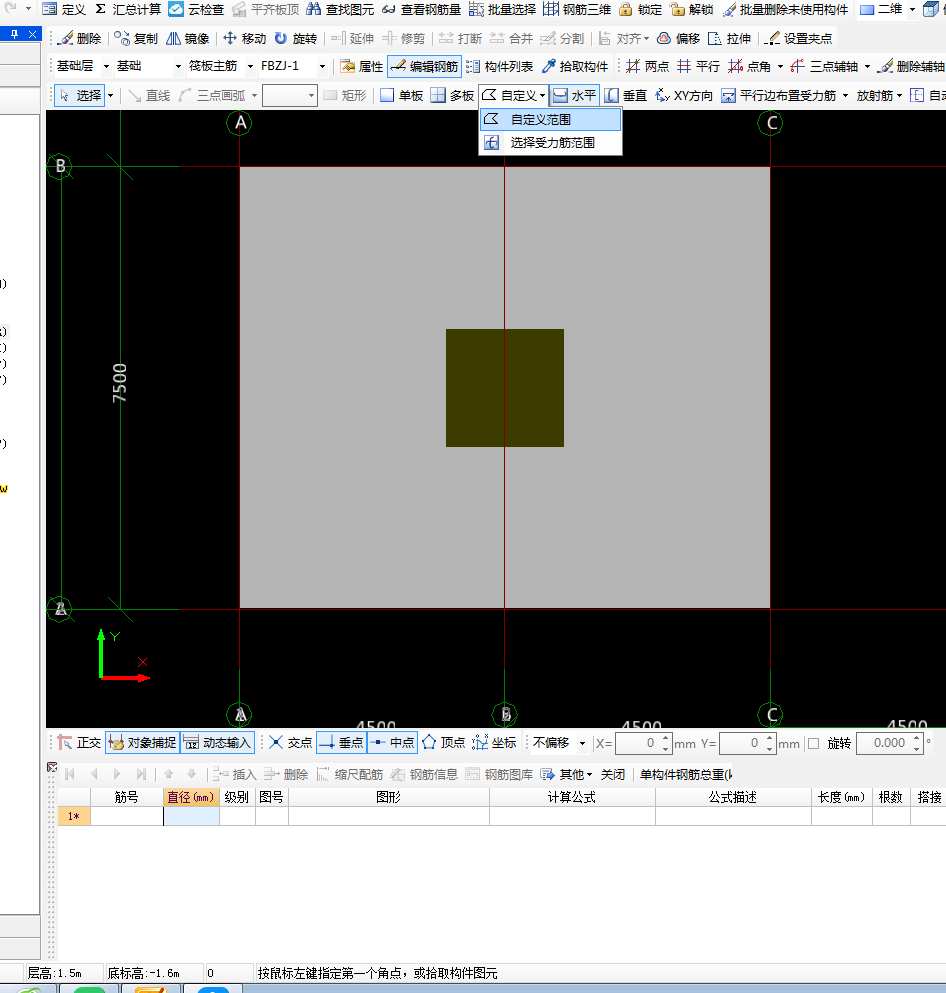Click 查找图元 find element tool
This screenshot has height=993, width=946.
339,9
